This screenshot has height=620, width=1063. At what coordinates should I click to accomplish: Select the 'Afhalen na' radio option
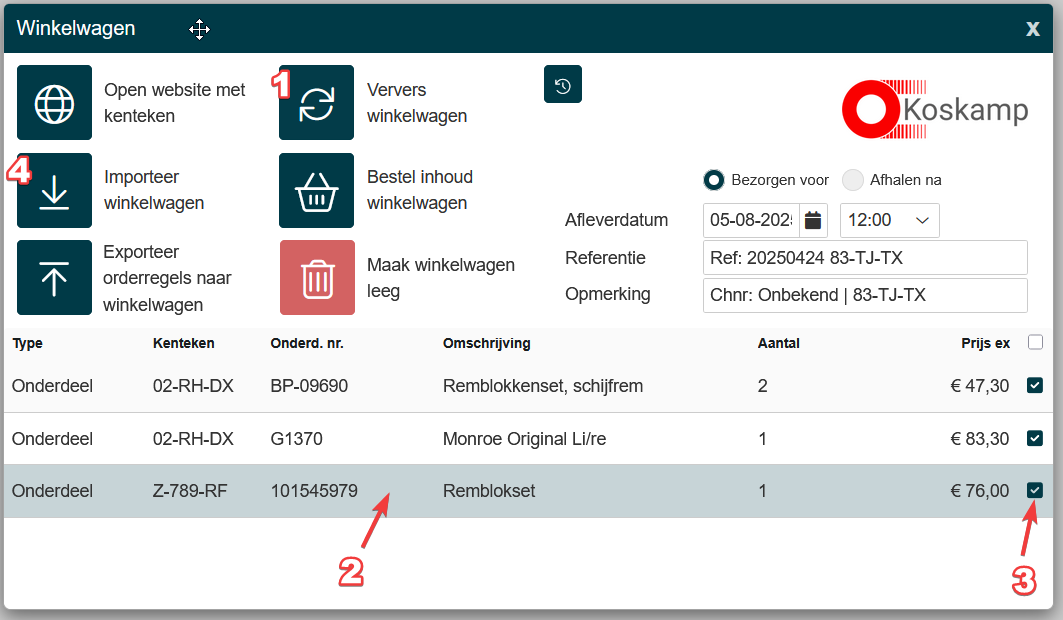click(x=852, y=180)
